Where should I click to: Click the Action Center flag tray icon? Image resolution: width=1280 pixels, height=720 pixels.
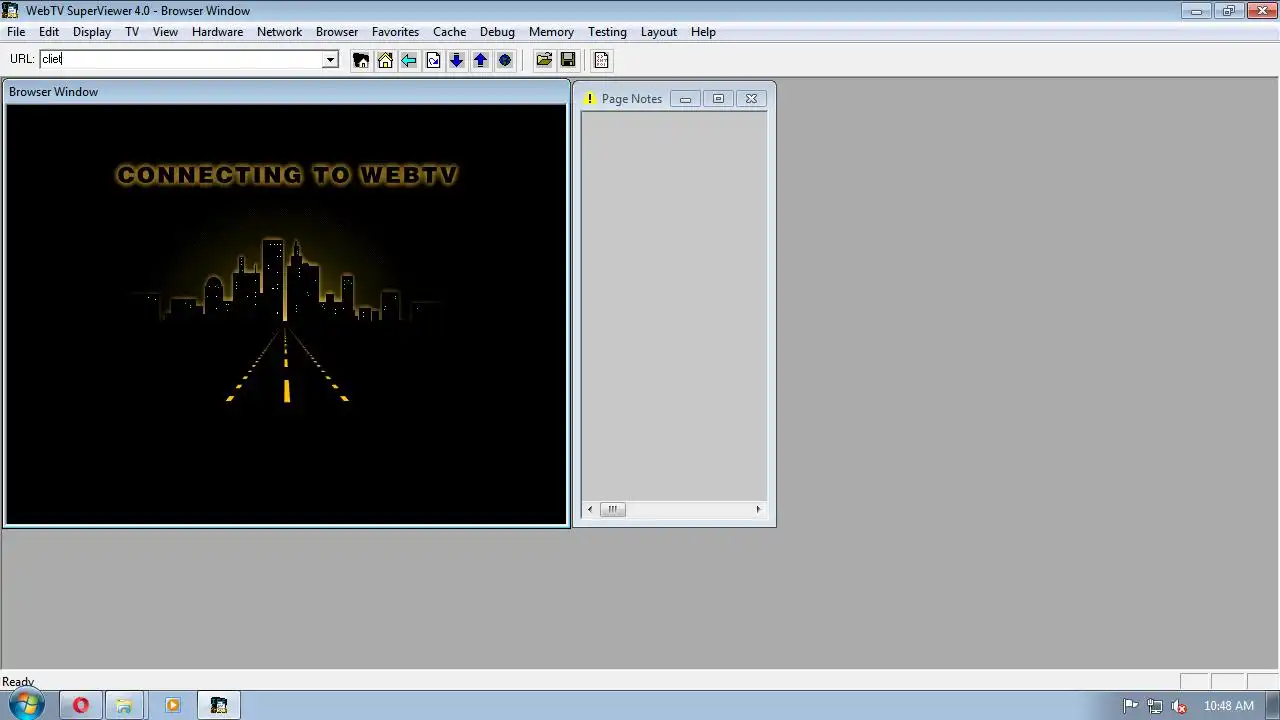pos(1131,705)
